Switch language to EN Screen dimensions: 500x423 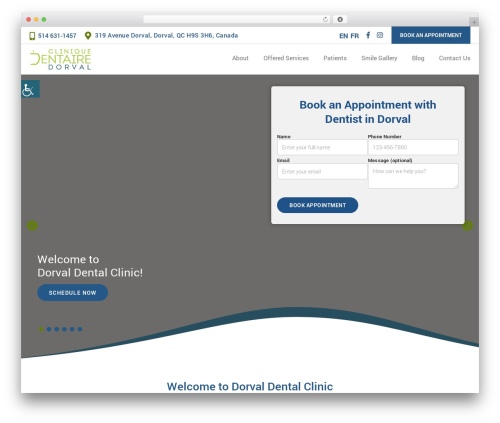344,36
